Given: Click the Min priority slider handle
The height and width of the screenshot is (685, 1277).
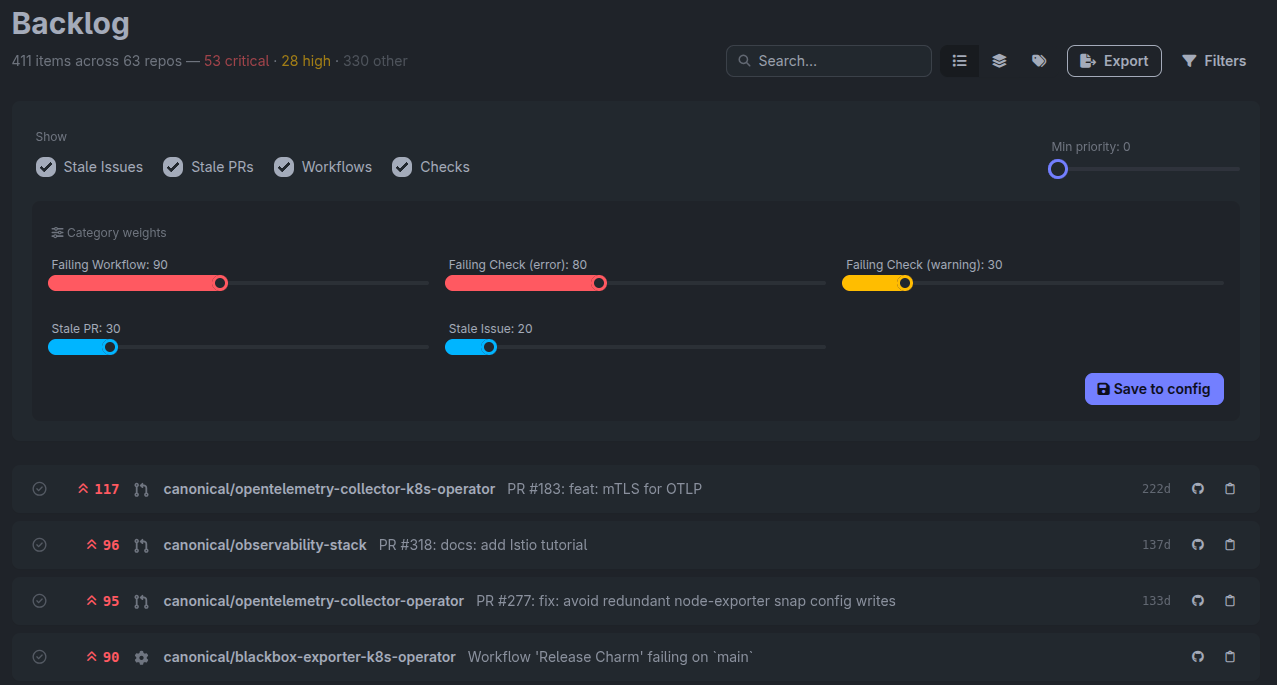Looking at the screenshot, I should point(1058,169).
